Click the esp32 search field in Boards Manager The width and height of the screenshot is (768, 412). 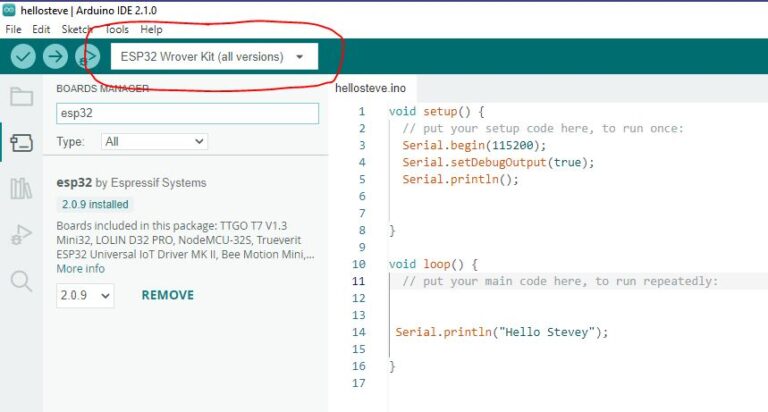(187, 114)
